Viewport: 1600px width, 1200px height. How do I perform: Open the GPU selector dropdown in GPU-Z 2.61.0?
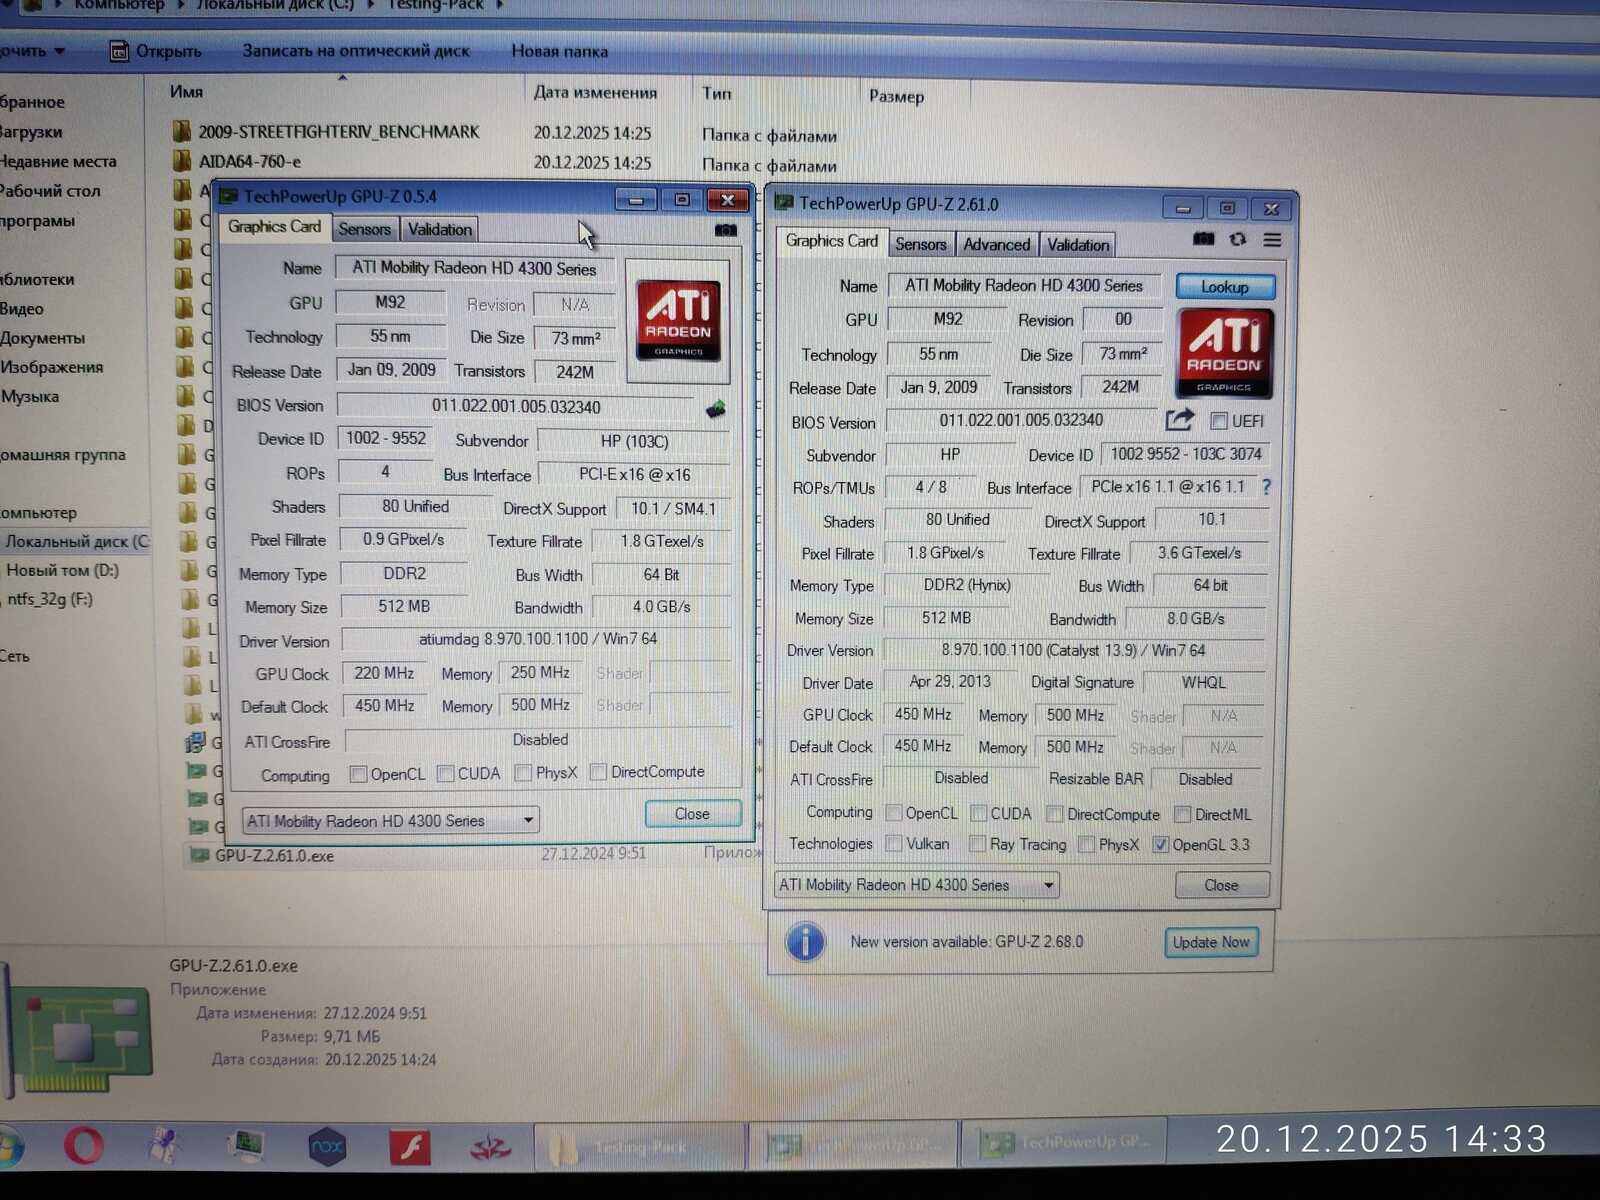918,885
